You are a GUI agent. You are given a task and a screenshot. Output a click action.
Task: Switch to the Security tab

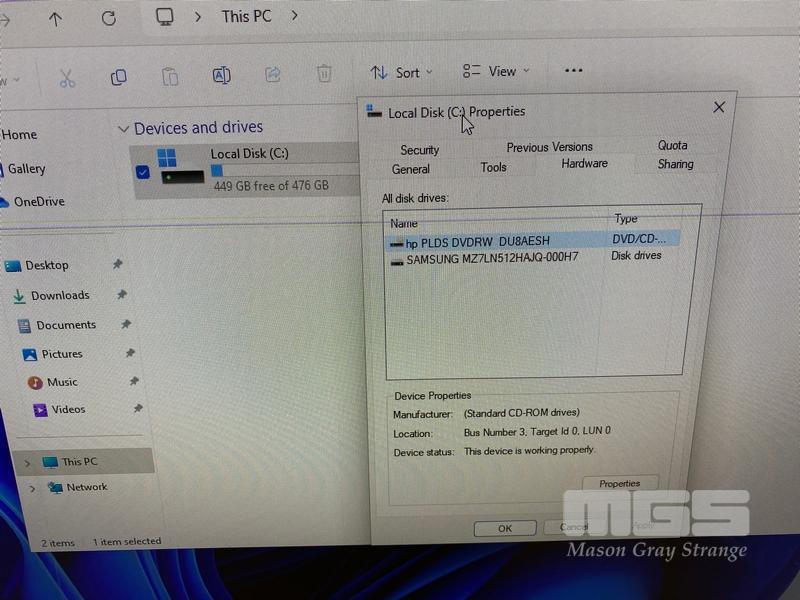[419, 150]
